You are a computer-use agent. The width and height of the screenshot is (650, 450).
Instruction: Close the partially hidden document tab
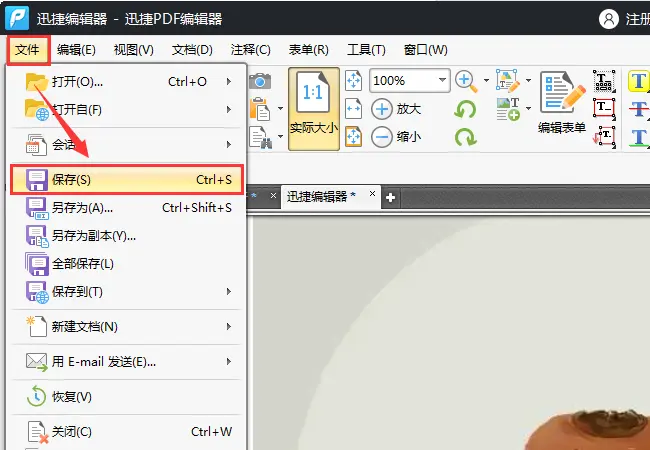click(273, 195)
